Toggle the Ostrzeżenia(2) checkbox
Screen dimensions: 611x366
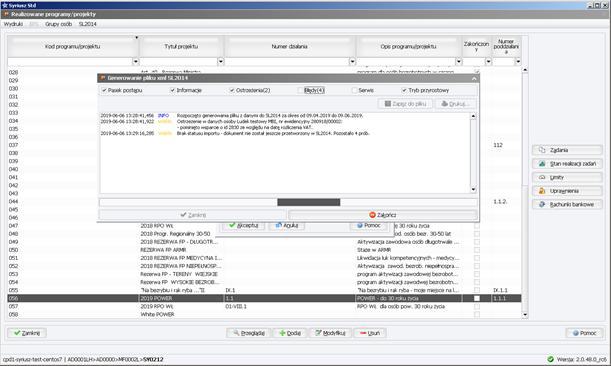232,90
